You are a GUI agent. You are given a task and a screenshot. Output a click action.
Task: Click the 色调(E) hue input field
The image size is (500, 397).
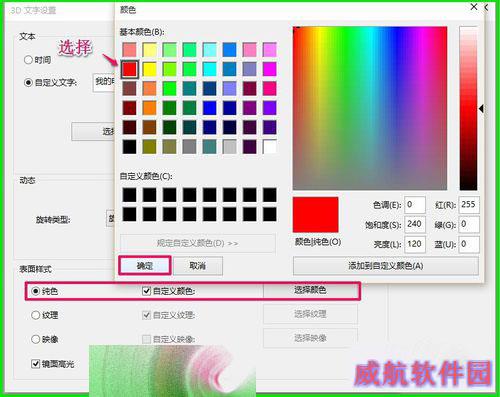(415, 205)
